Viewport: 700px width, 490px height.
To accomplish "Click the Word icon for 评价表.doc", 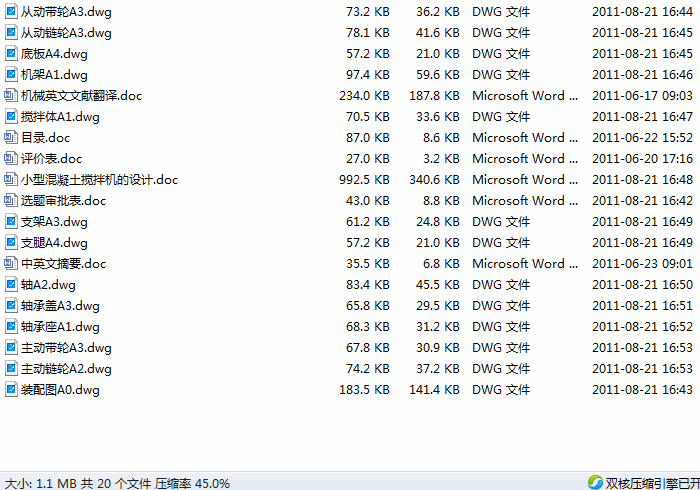I will (x=11, y=158).
